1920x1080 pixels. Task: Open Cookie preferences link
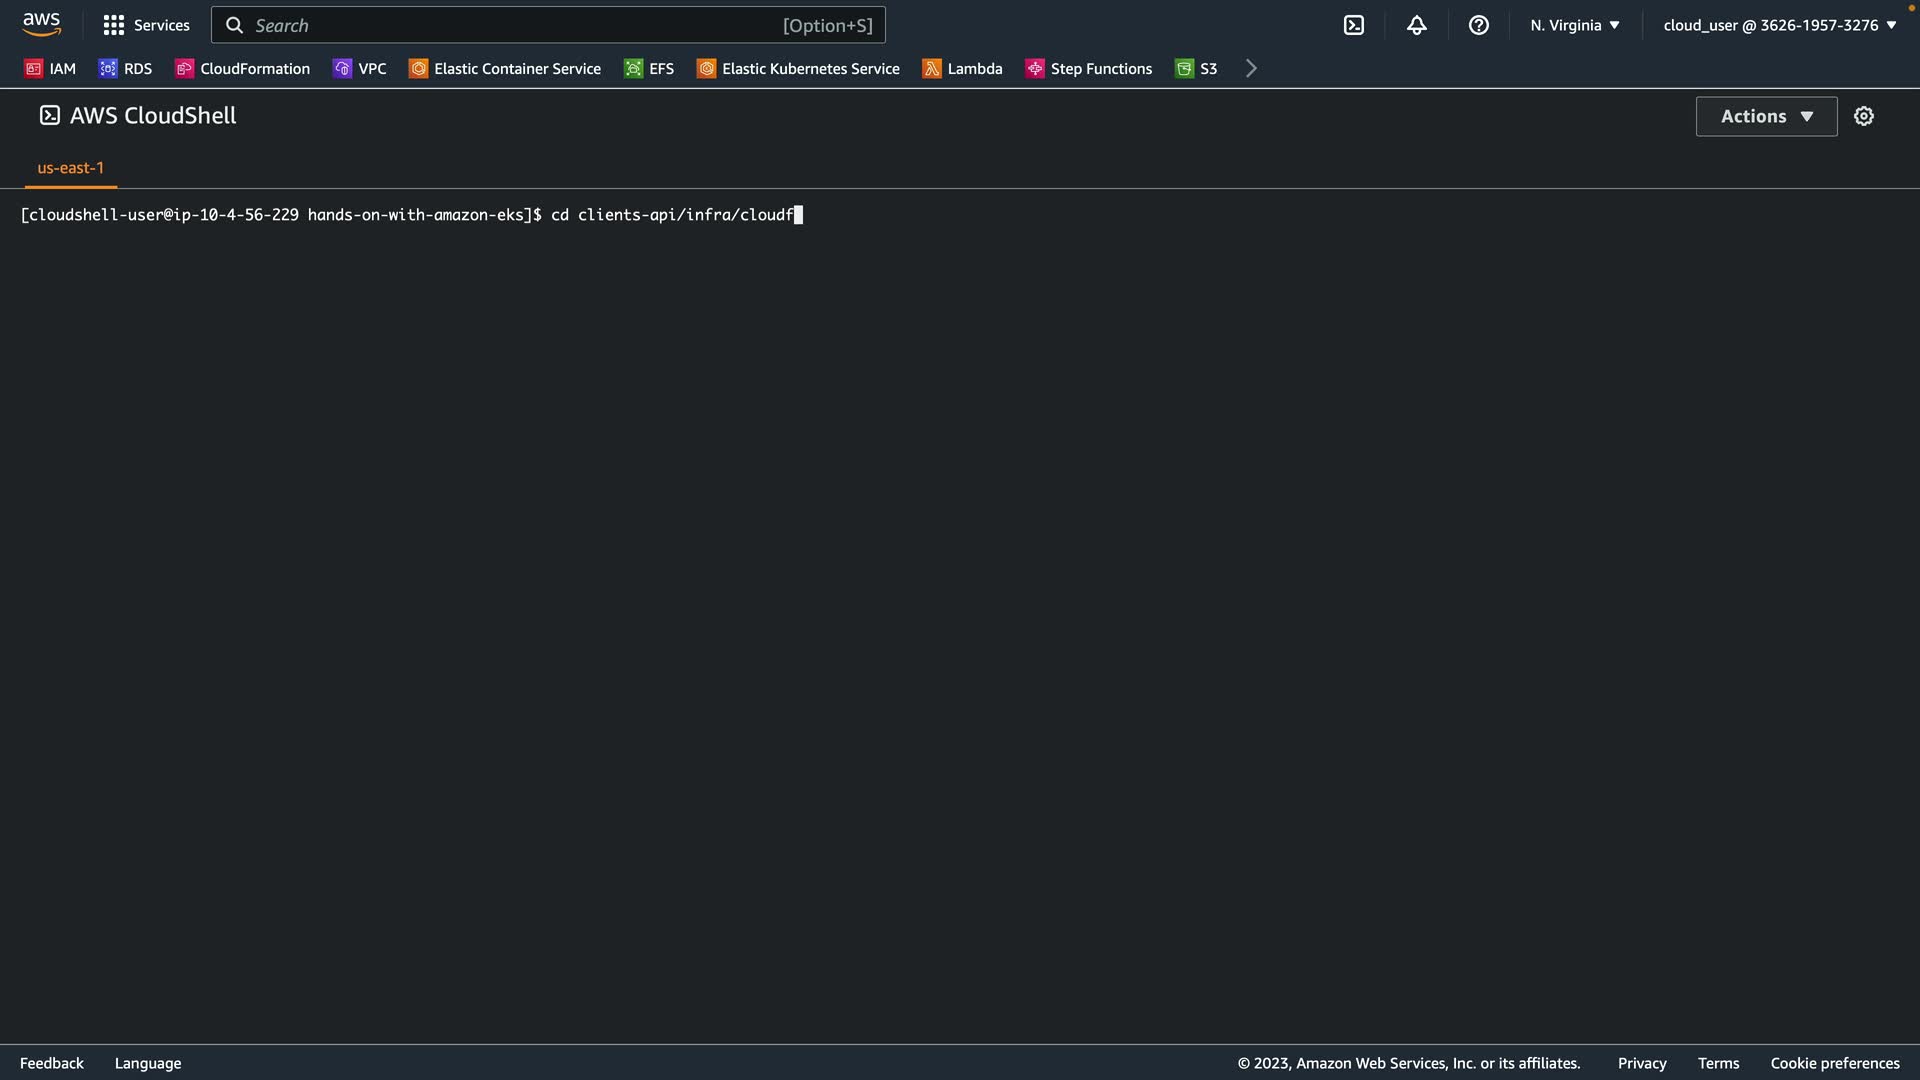1834,1063
